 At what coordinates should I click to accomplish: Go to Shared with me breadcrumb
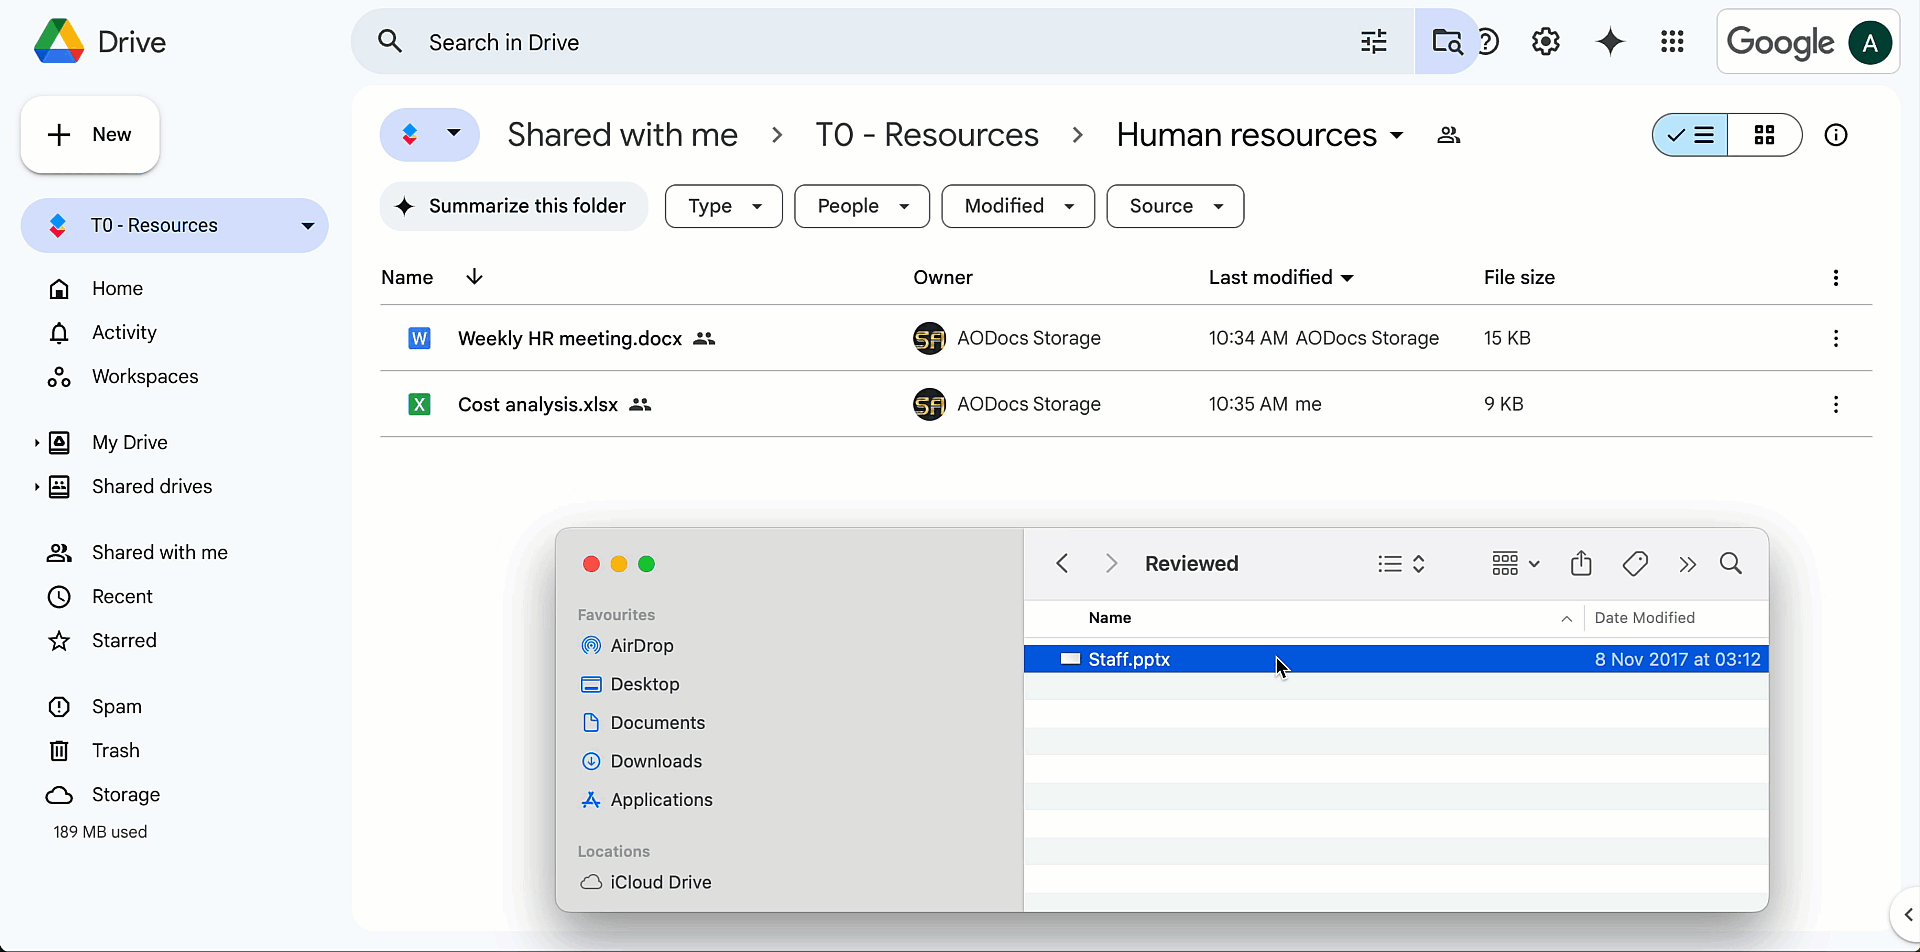coord(622,135)
